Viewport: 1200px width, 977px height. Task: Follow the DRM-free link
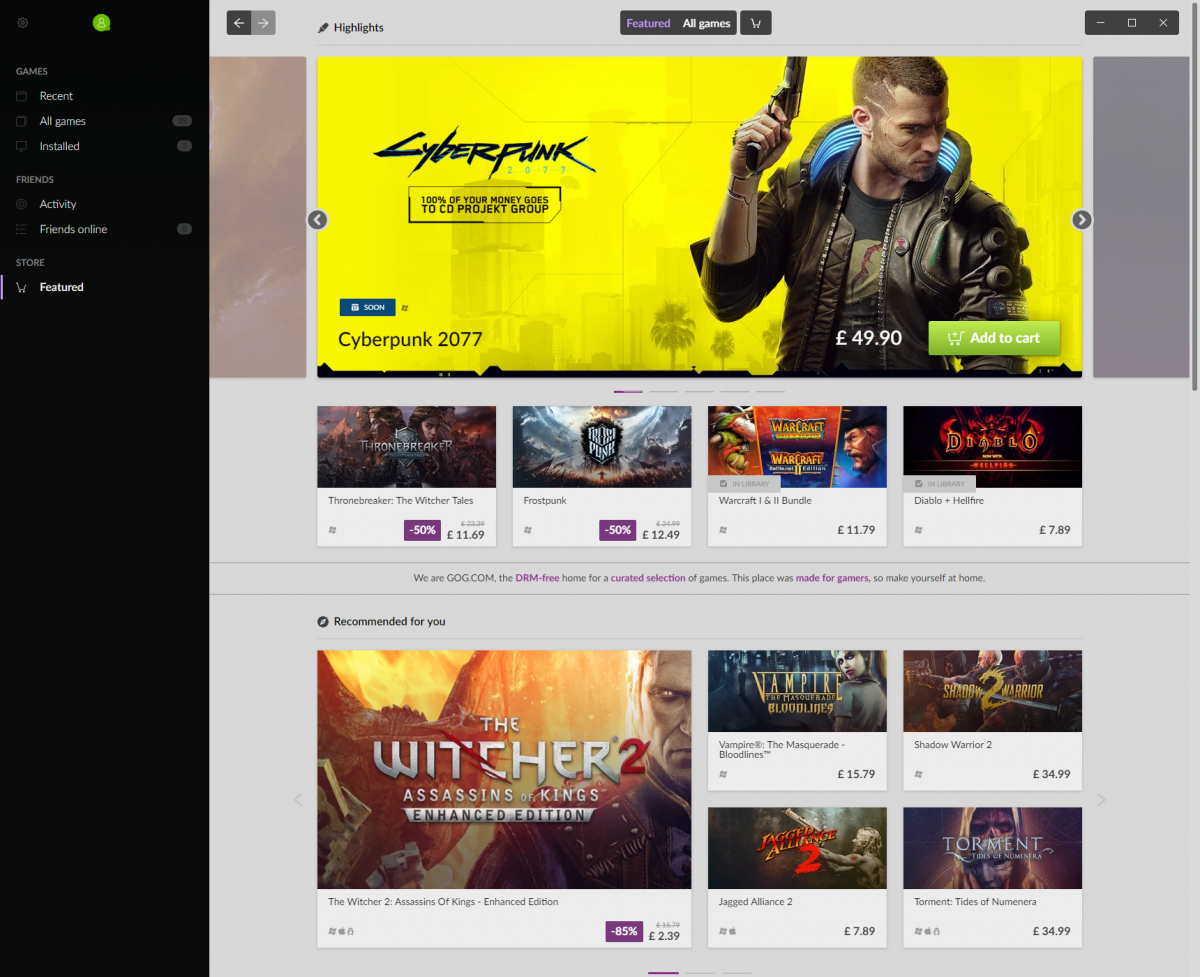(x=539, y=578)
